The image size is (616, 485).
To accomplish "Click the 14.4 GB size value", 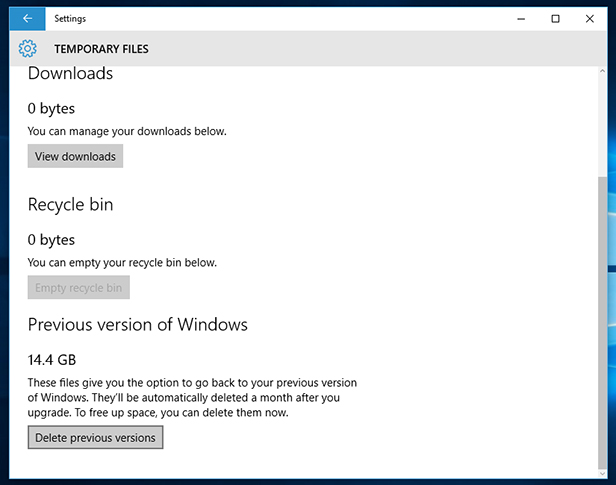I will point(52,360).
